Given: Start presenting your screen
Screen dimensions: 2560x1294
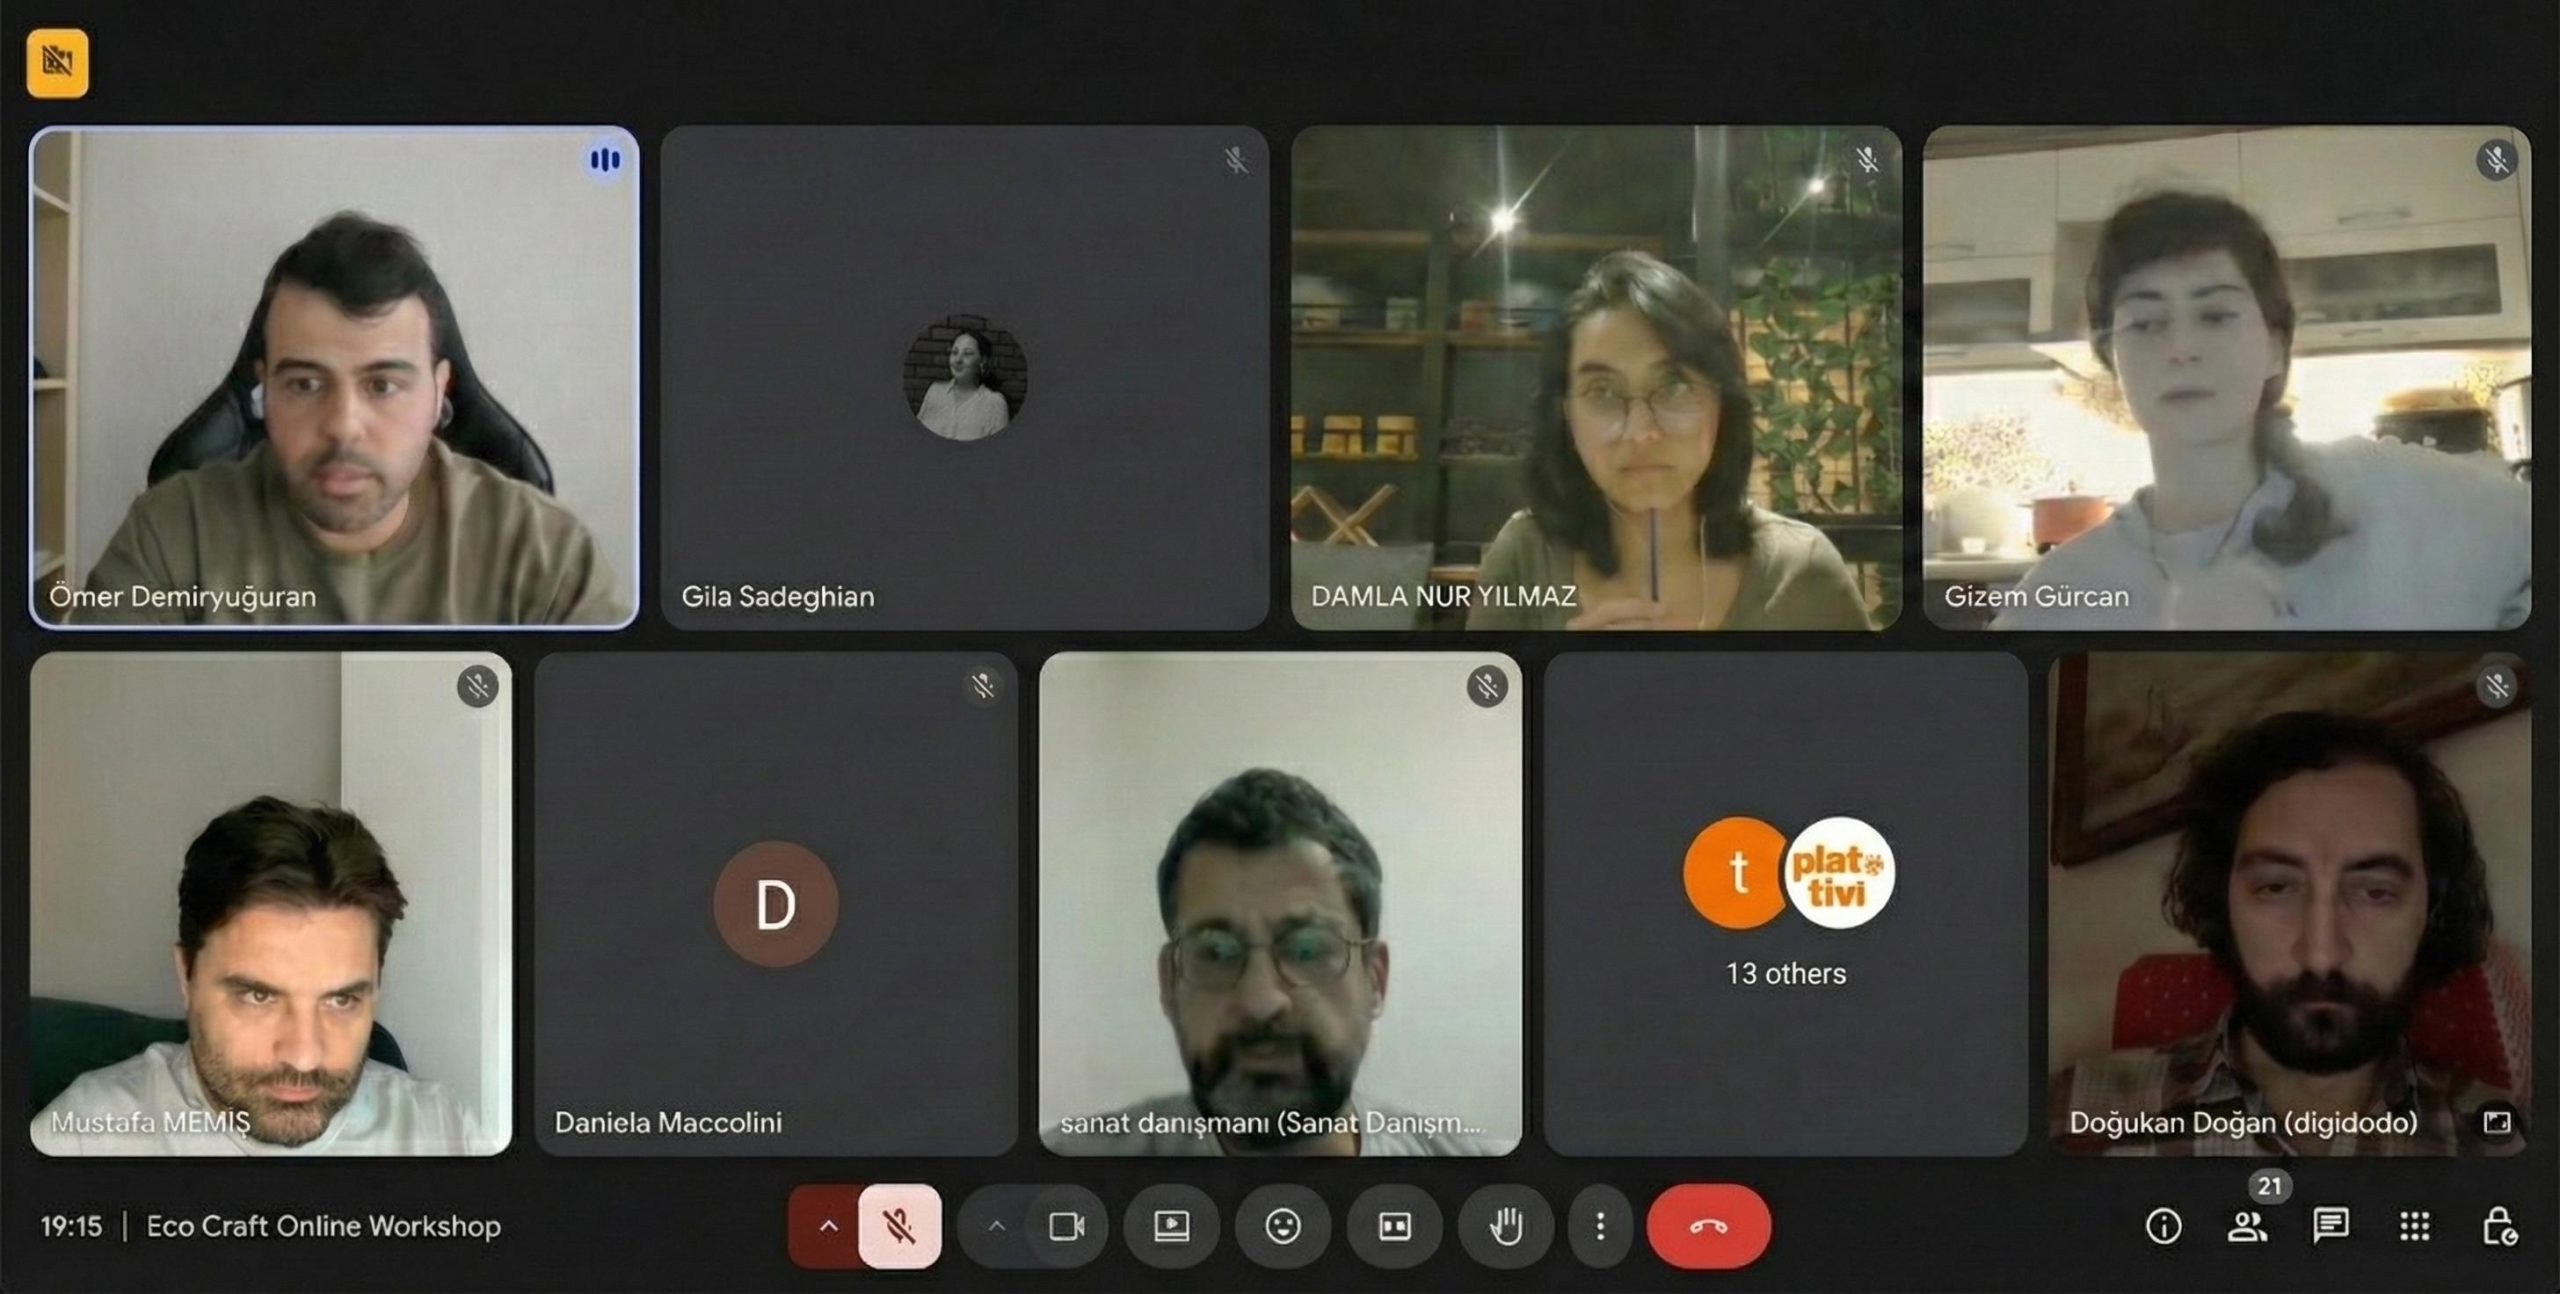Looking at the screenshot, I should pos(1173,1227).
